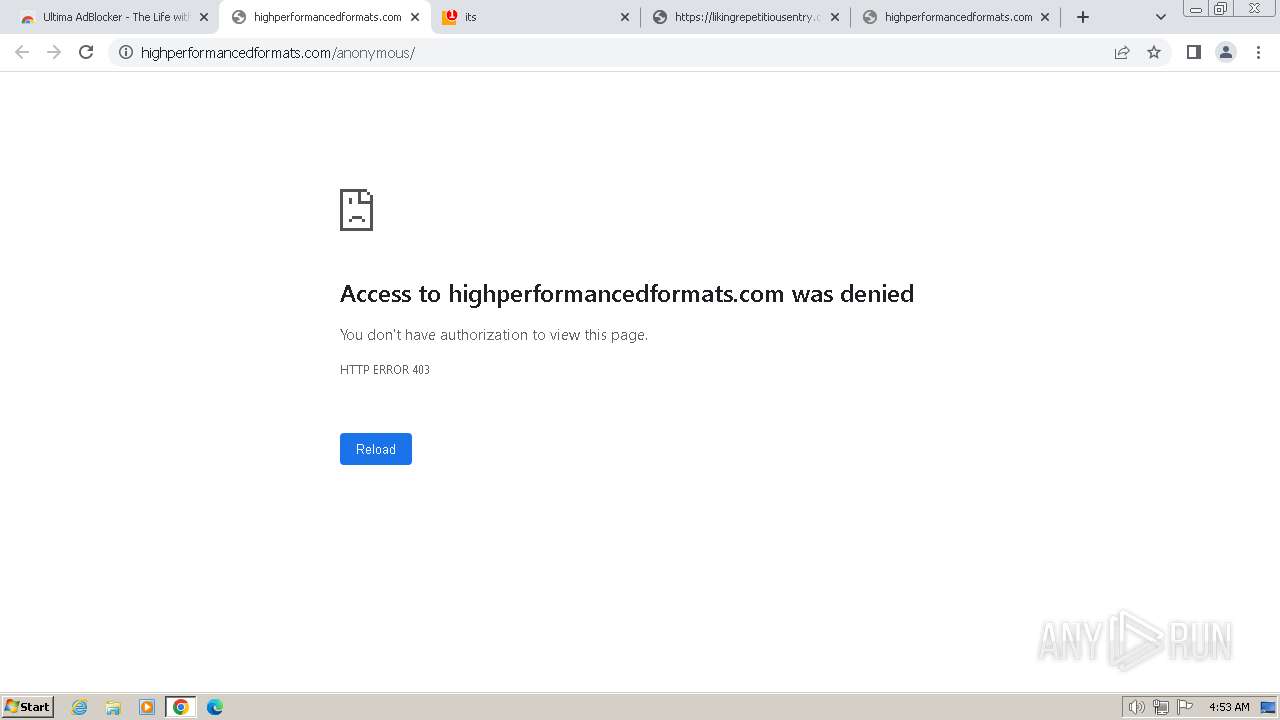The image size is (1280, 720).
Task: Click the 4:53 AM system clock
Action: pyautogui.click(x=1229, y=707)
